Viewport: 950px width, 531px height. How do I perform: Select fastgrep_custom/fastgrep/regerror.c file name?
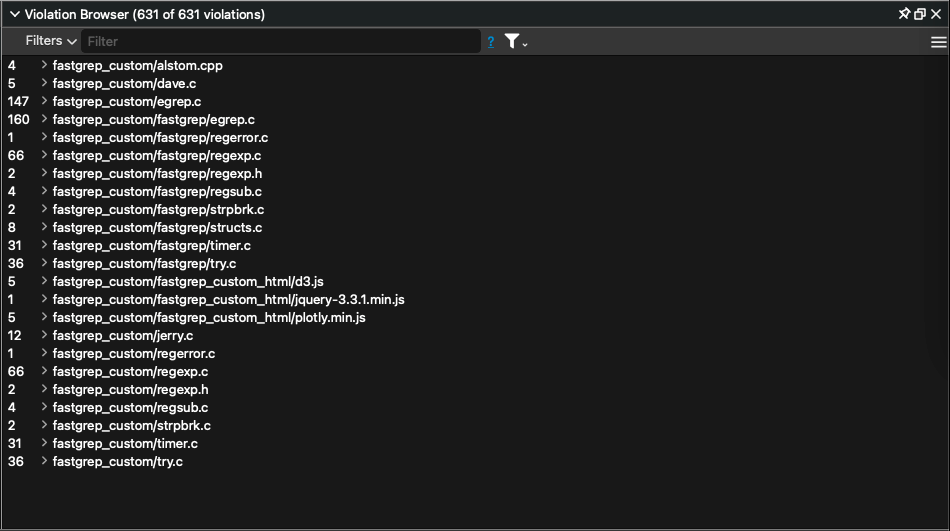pyautogui.click(x=161, y=138)
